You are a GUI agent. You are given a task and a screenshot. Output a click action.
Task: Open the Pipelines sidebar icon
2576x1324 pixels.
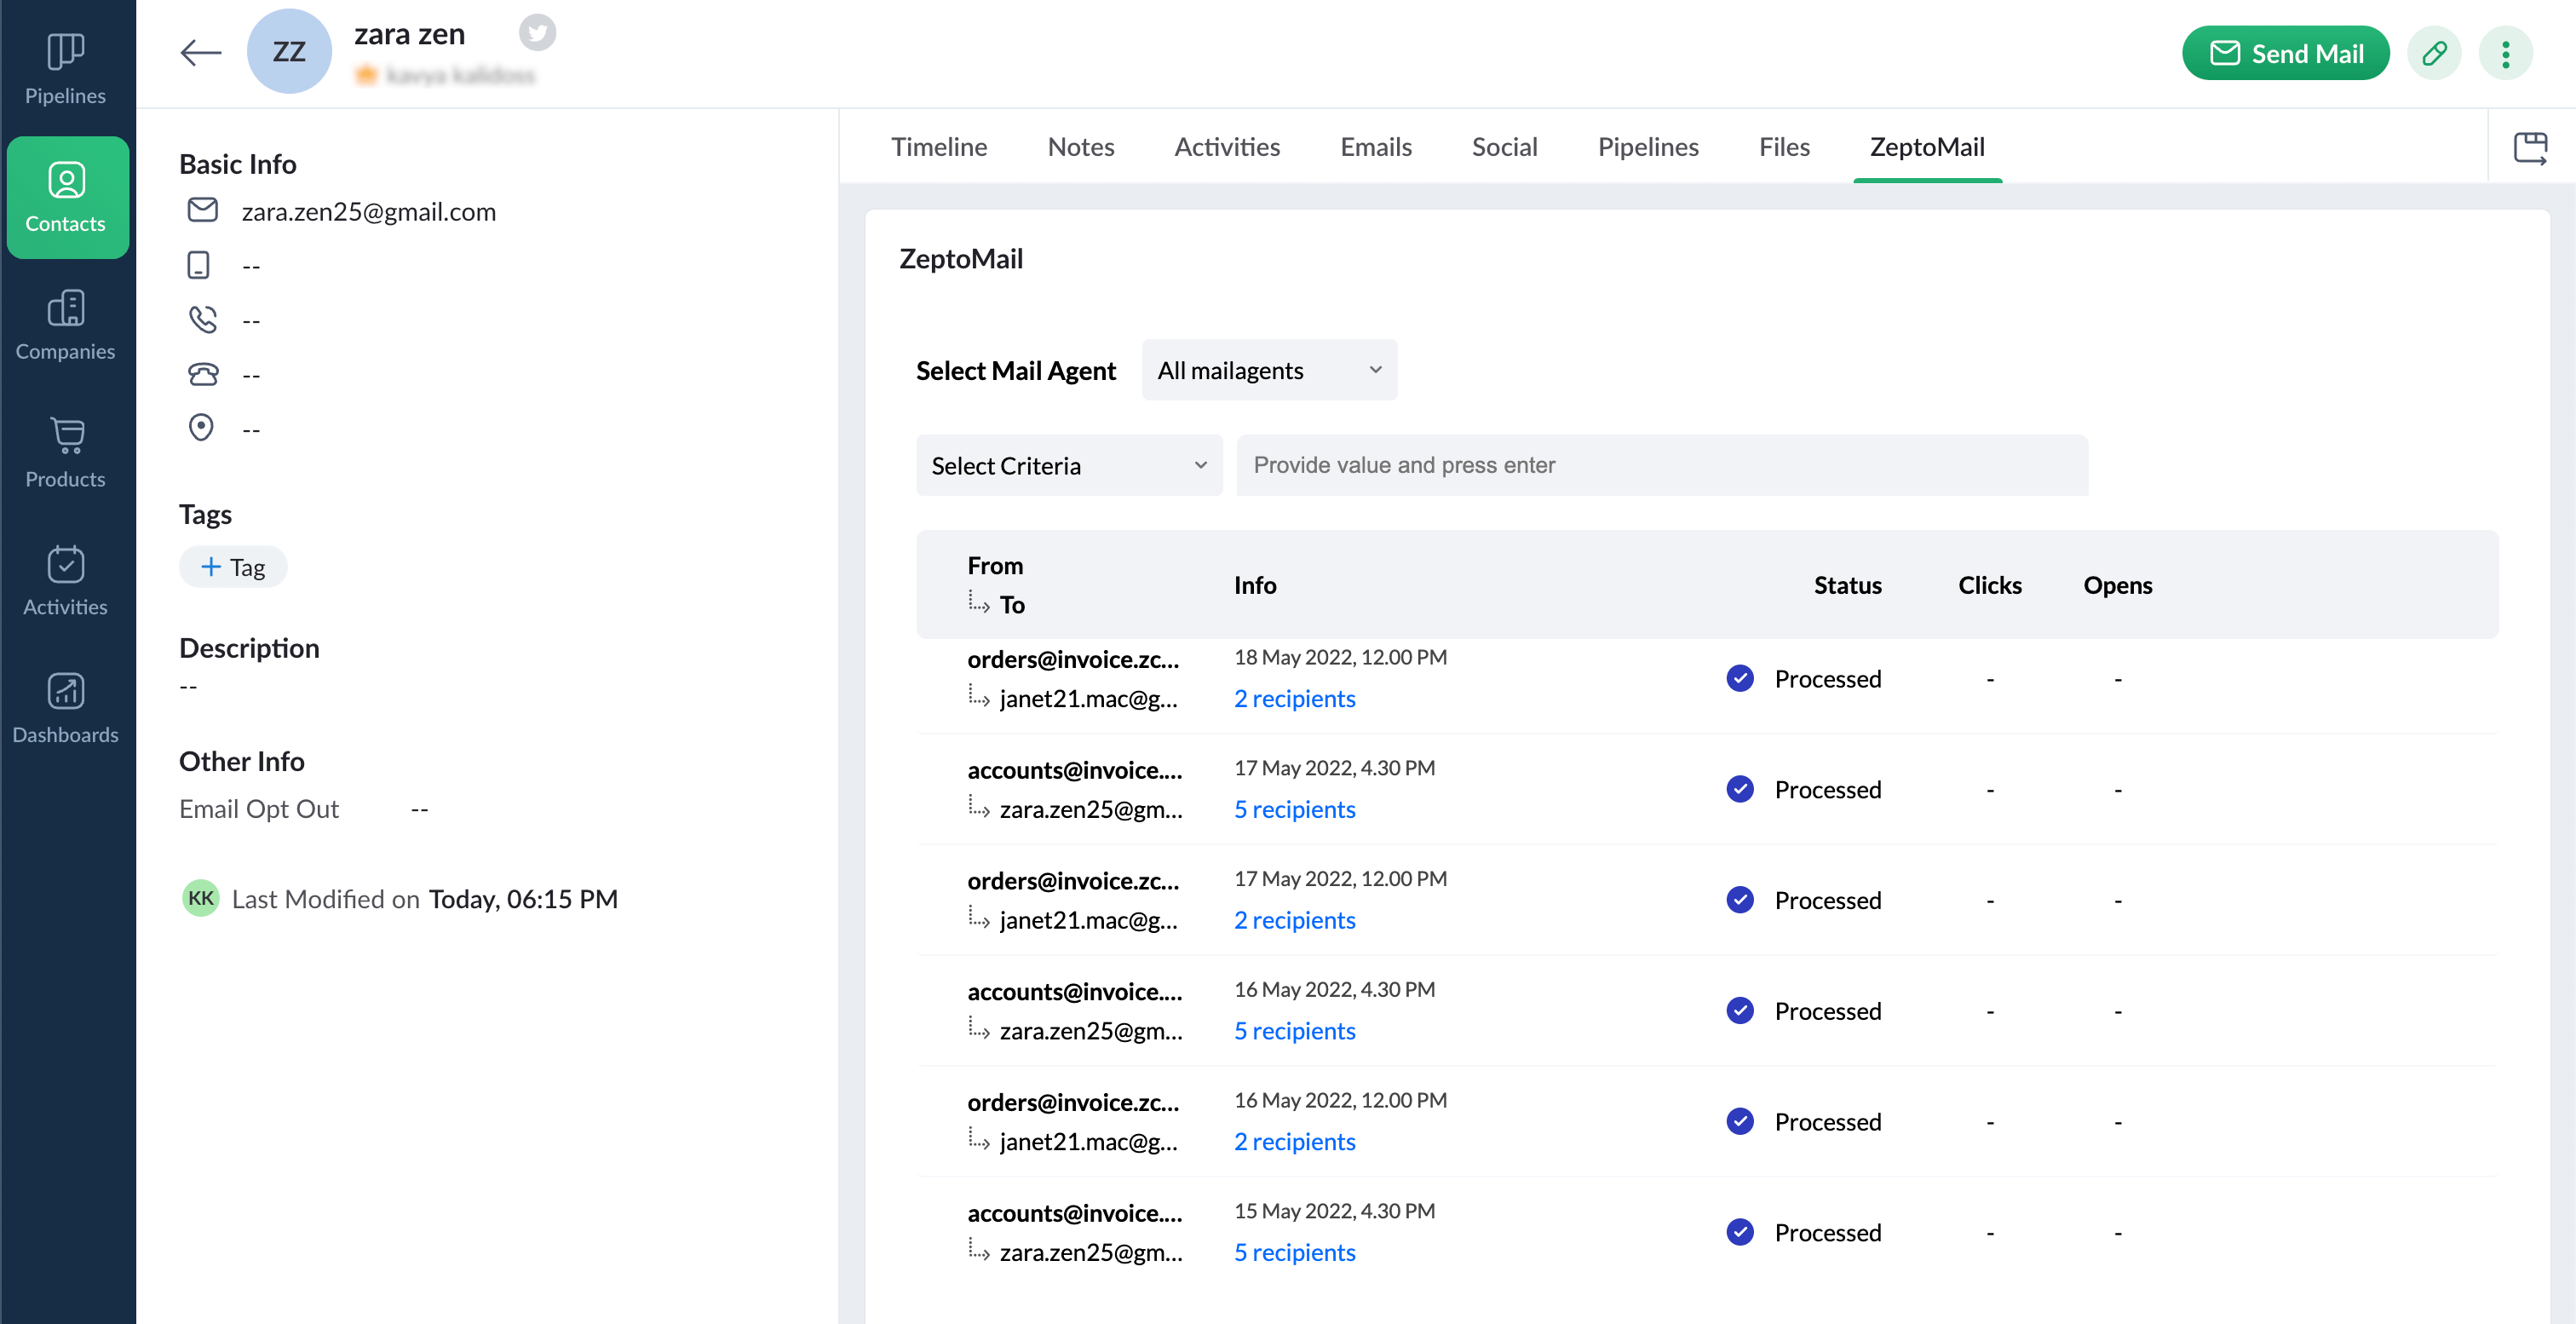tap(65, 68)
